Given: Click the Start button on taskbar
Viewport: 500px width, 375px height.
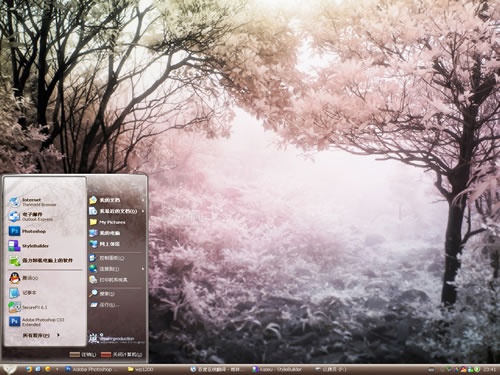Looking at the screenshot, I should pyautogui.click(x=9, y=369).
